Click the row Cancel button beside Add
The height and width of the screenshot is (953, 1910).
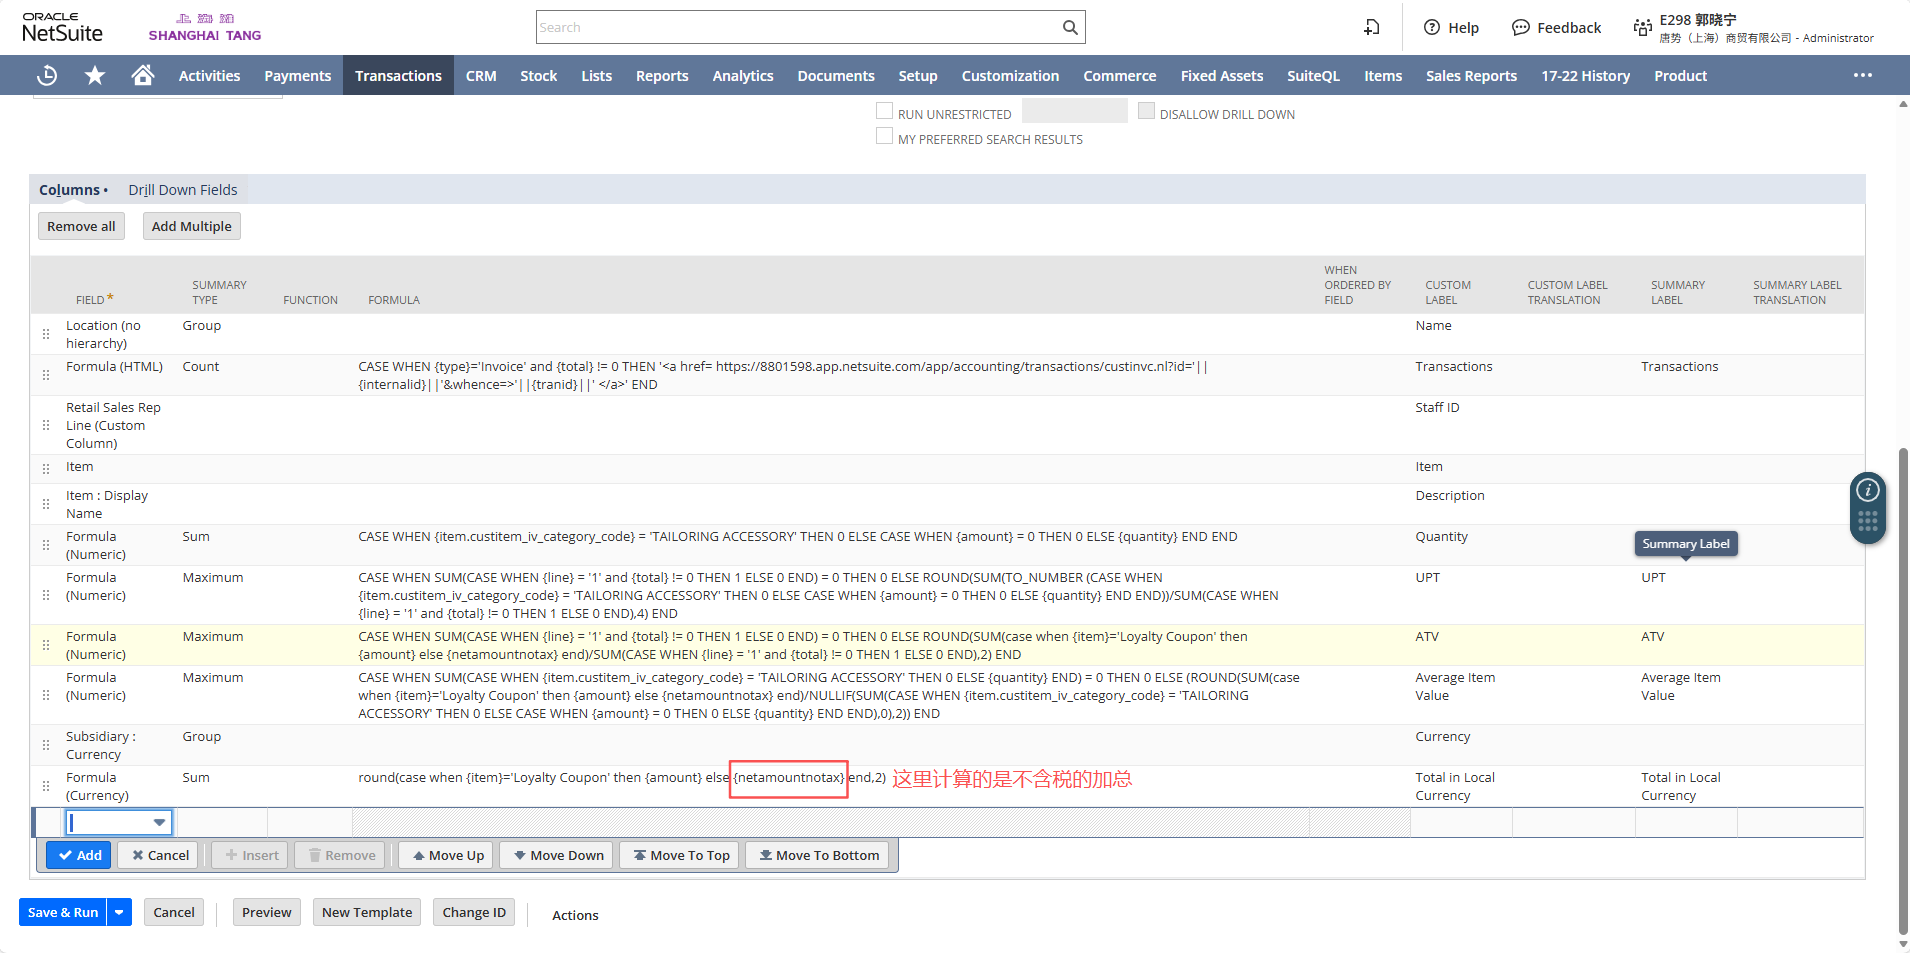point(160,855)
